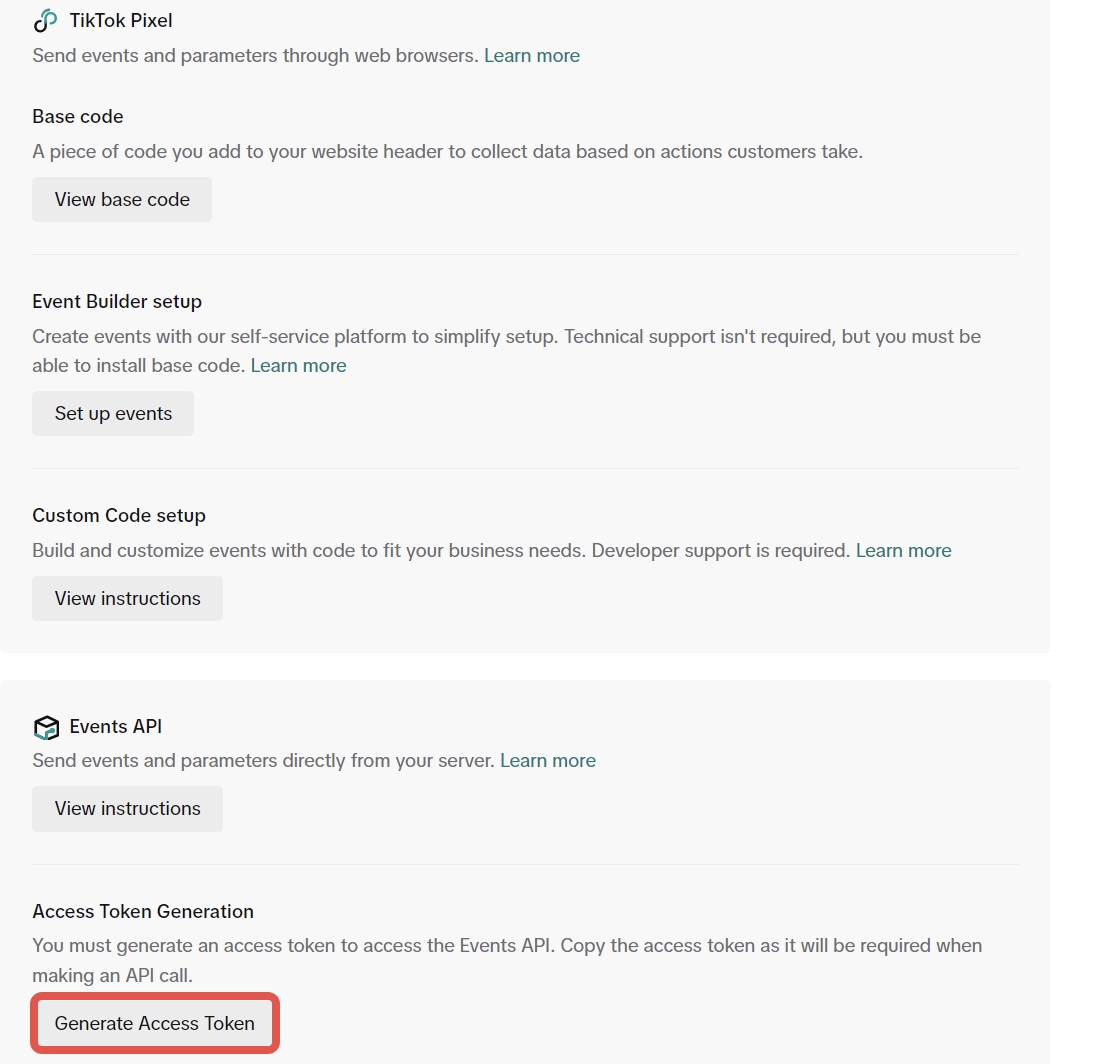Select the TikTok Pixel section title
The image size is (1098, 1064).
pos(120,20)
